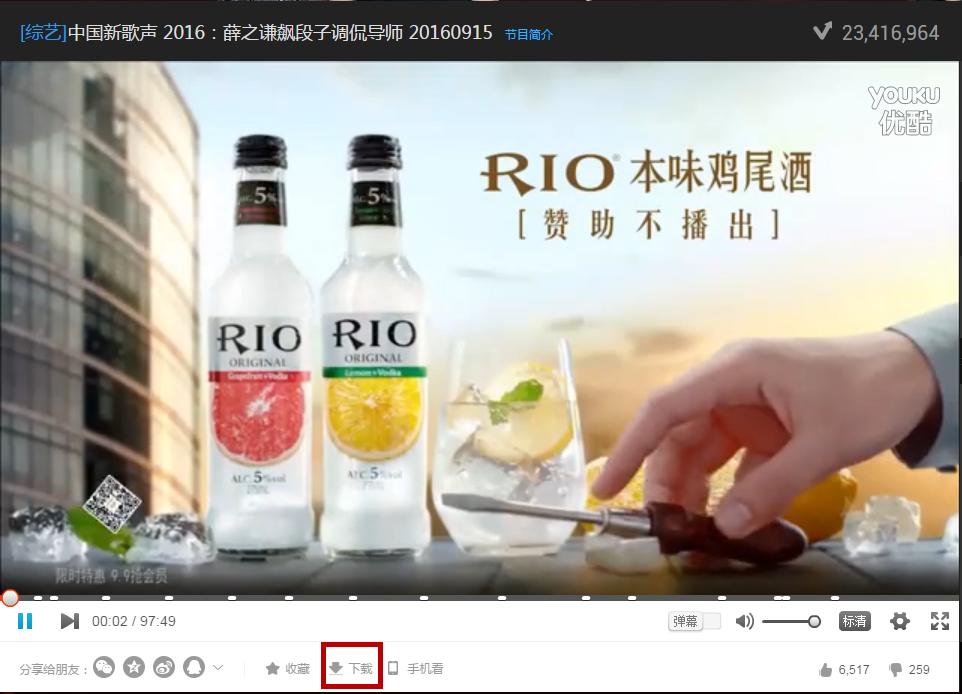Image resolution: width=962 pixels, height=694 pixels.
Task: Share the video to WeChat
Action: click(x=104, y=667)
